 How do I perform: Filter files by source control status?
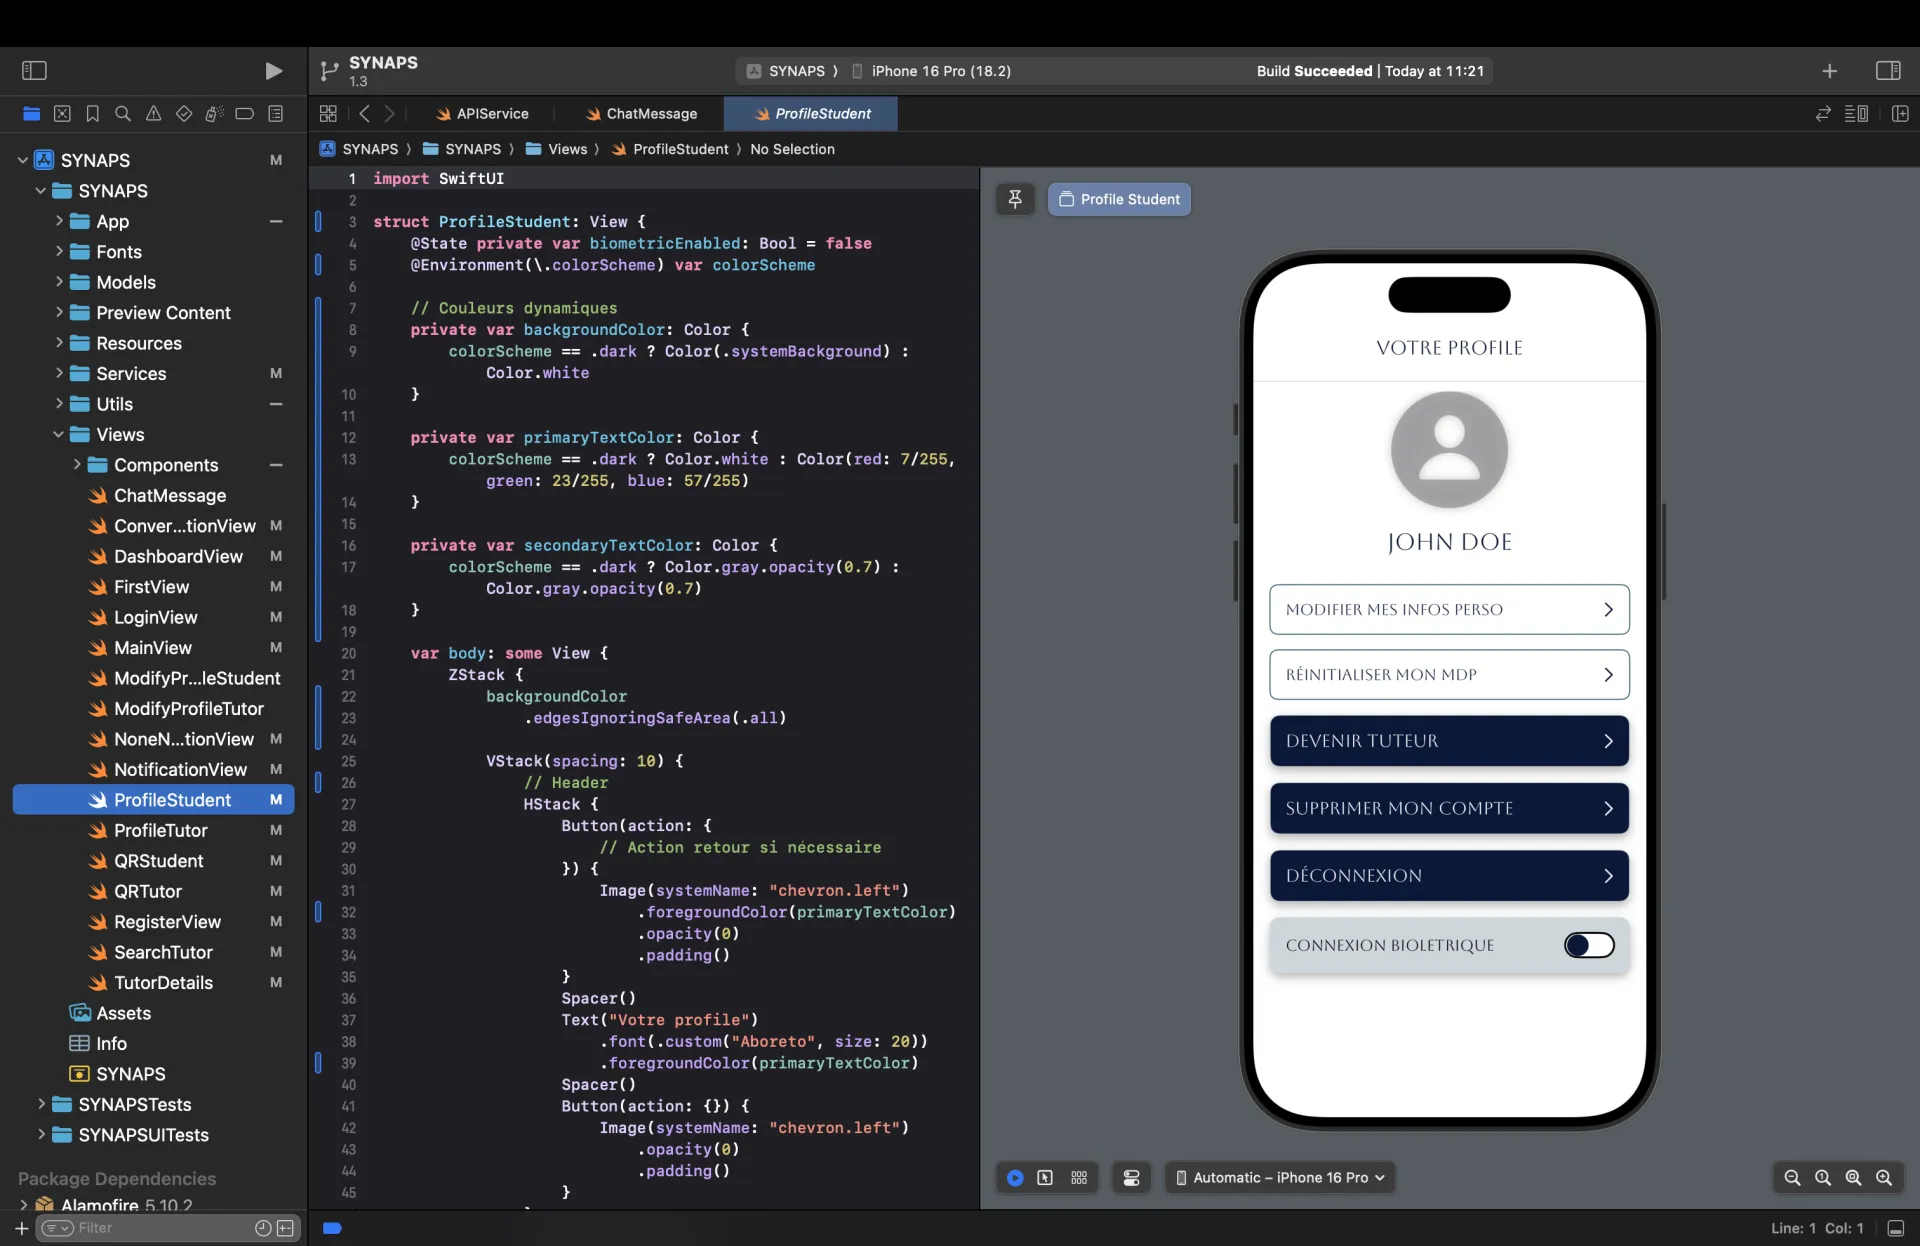[286, 1229]
